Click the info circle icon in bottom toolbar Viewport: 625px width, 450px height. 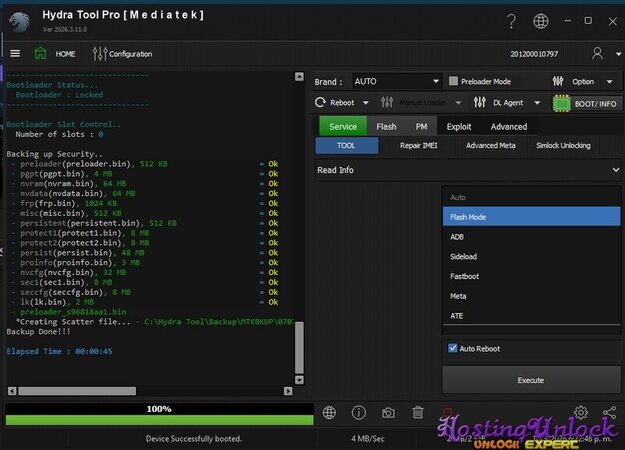click(x=358, y=412)
